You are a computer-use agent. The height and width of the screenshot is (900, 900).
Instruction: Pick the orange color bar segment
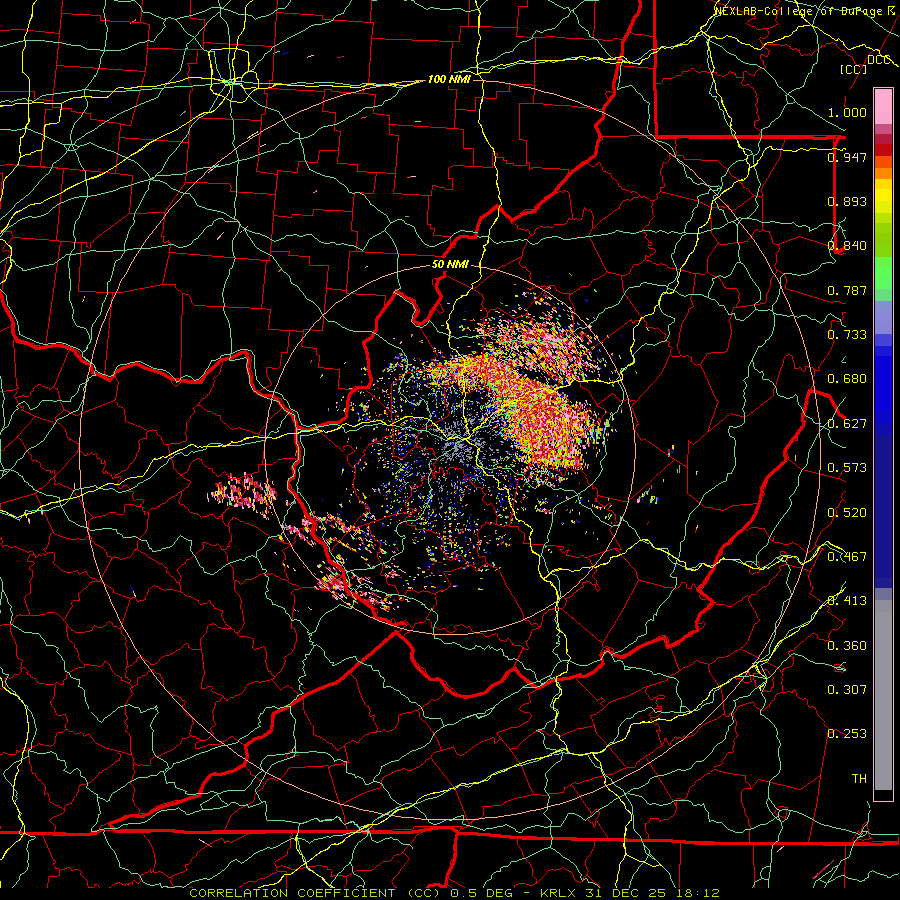pyautogui.click(x=883, y=173)
